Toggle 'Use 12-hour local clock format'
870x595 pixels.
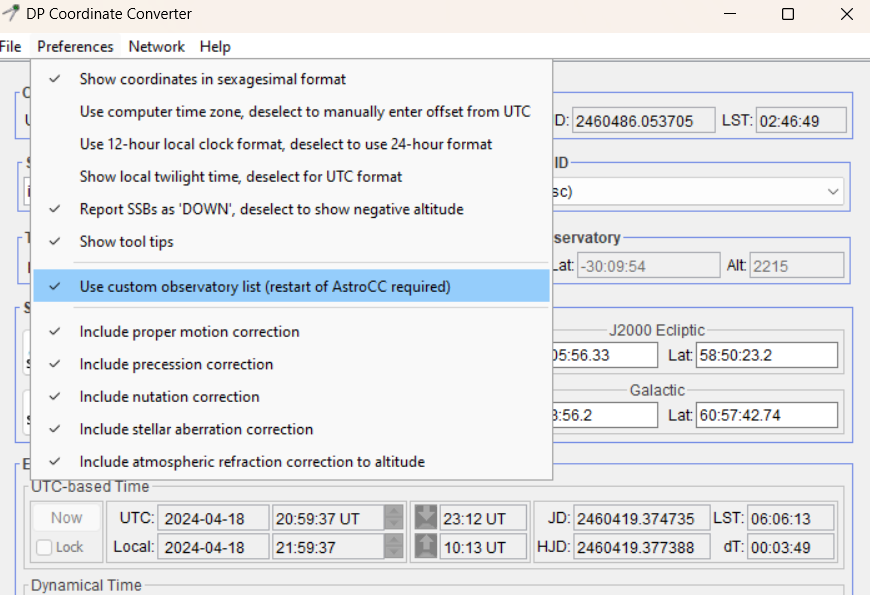coord(285,144)
